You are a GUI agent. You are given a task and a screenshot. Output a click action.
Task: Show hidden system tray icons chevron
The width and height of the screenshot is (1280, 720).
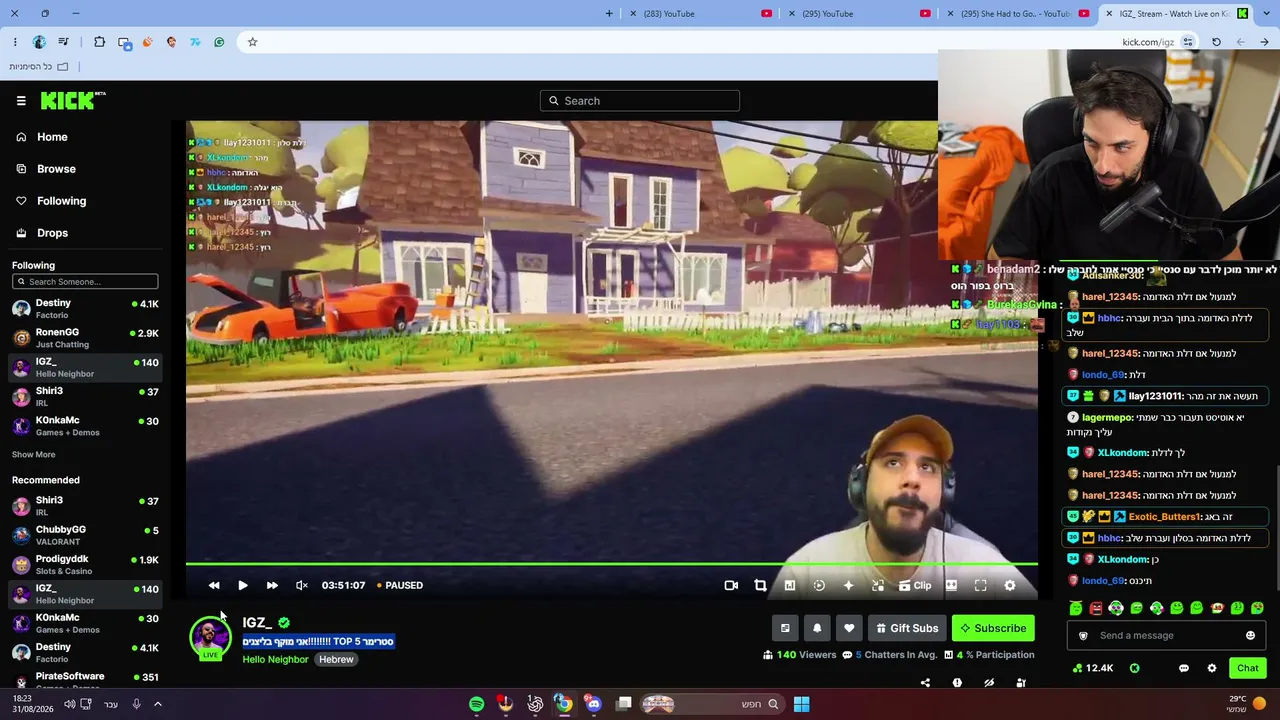coord(157,704)
